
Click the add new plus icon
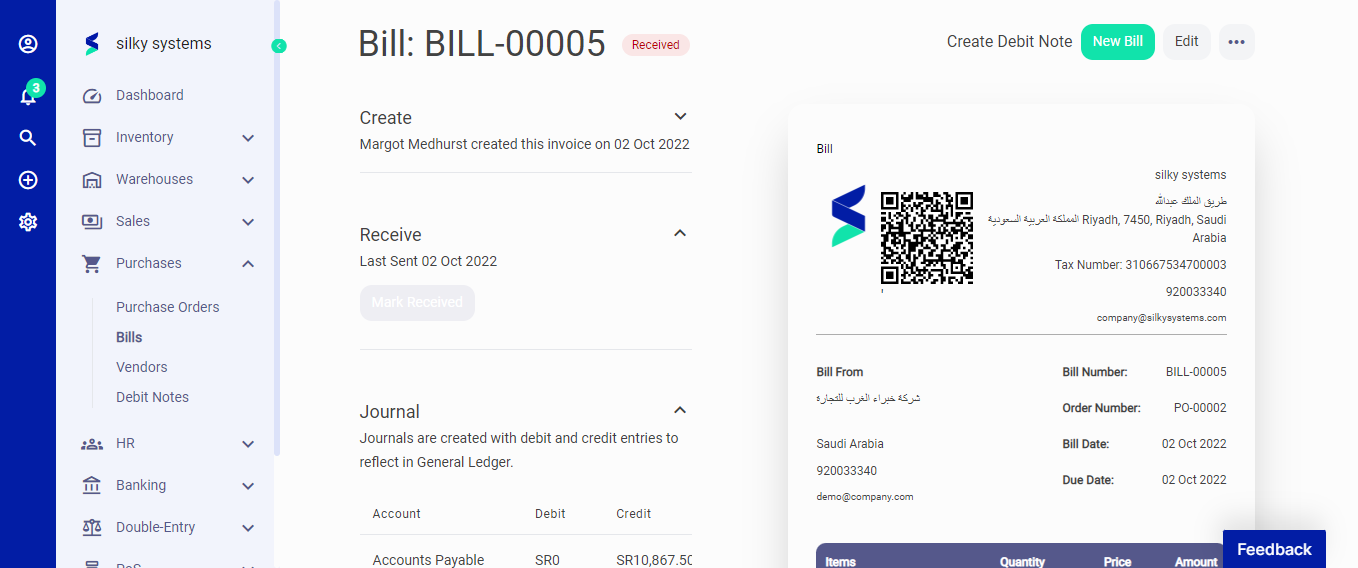coord(28,180)
